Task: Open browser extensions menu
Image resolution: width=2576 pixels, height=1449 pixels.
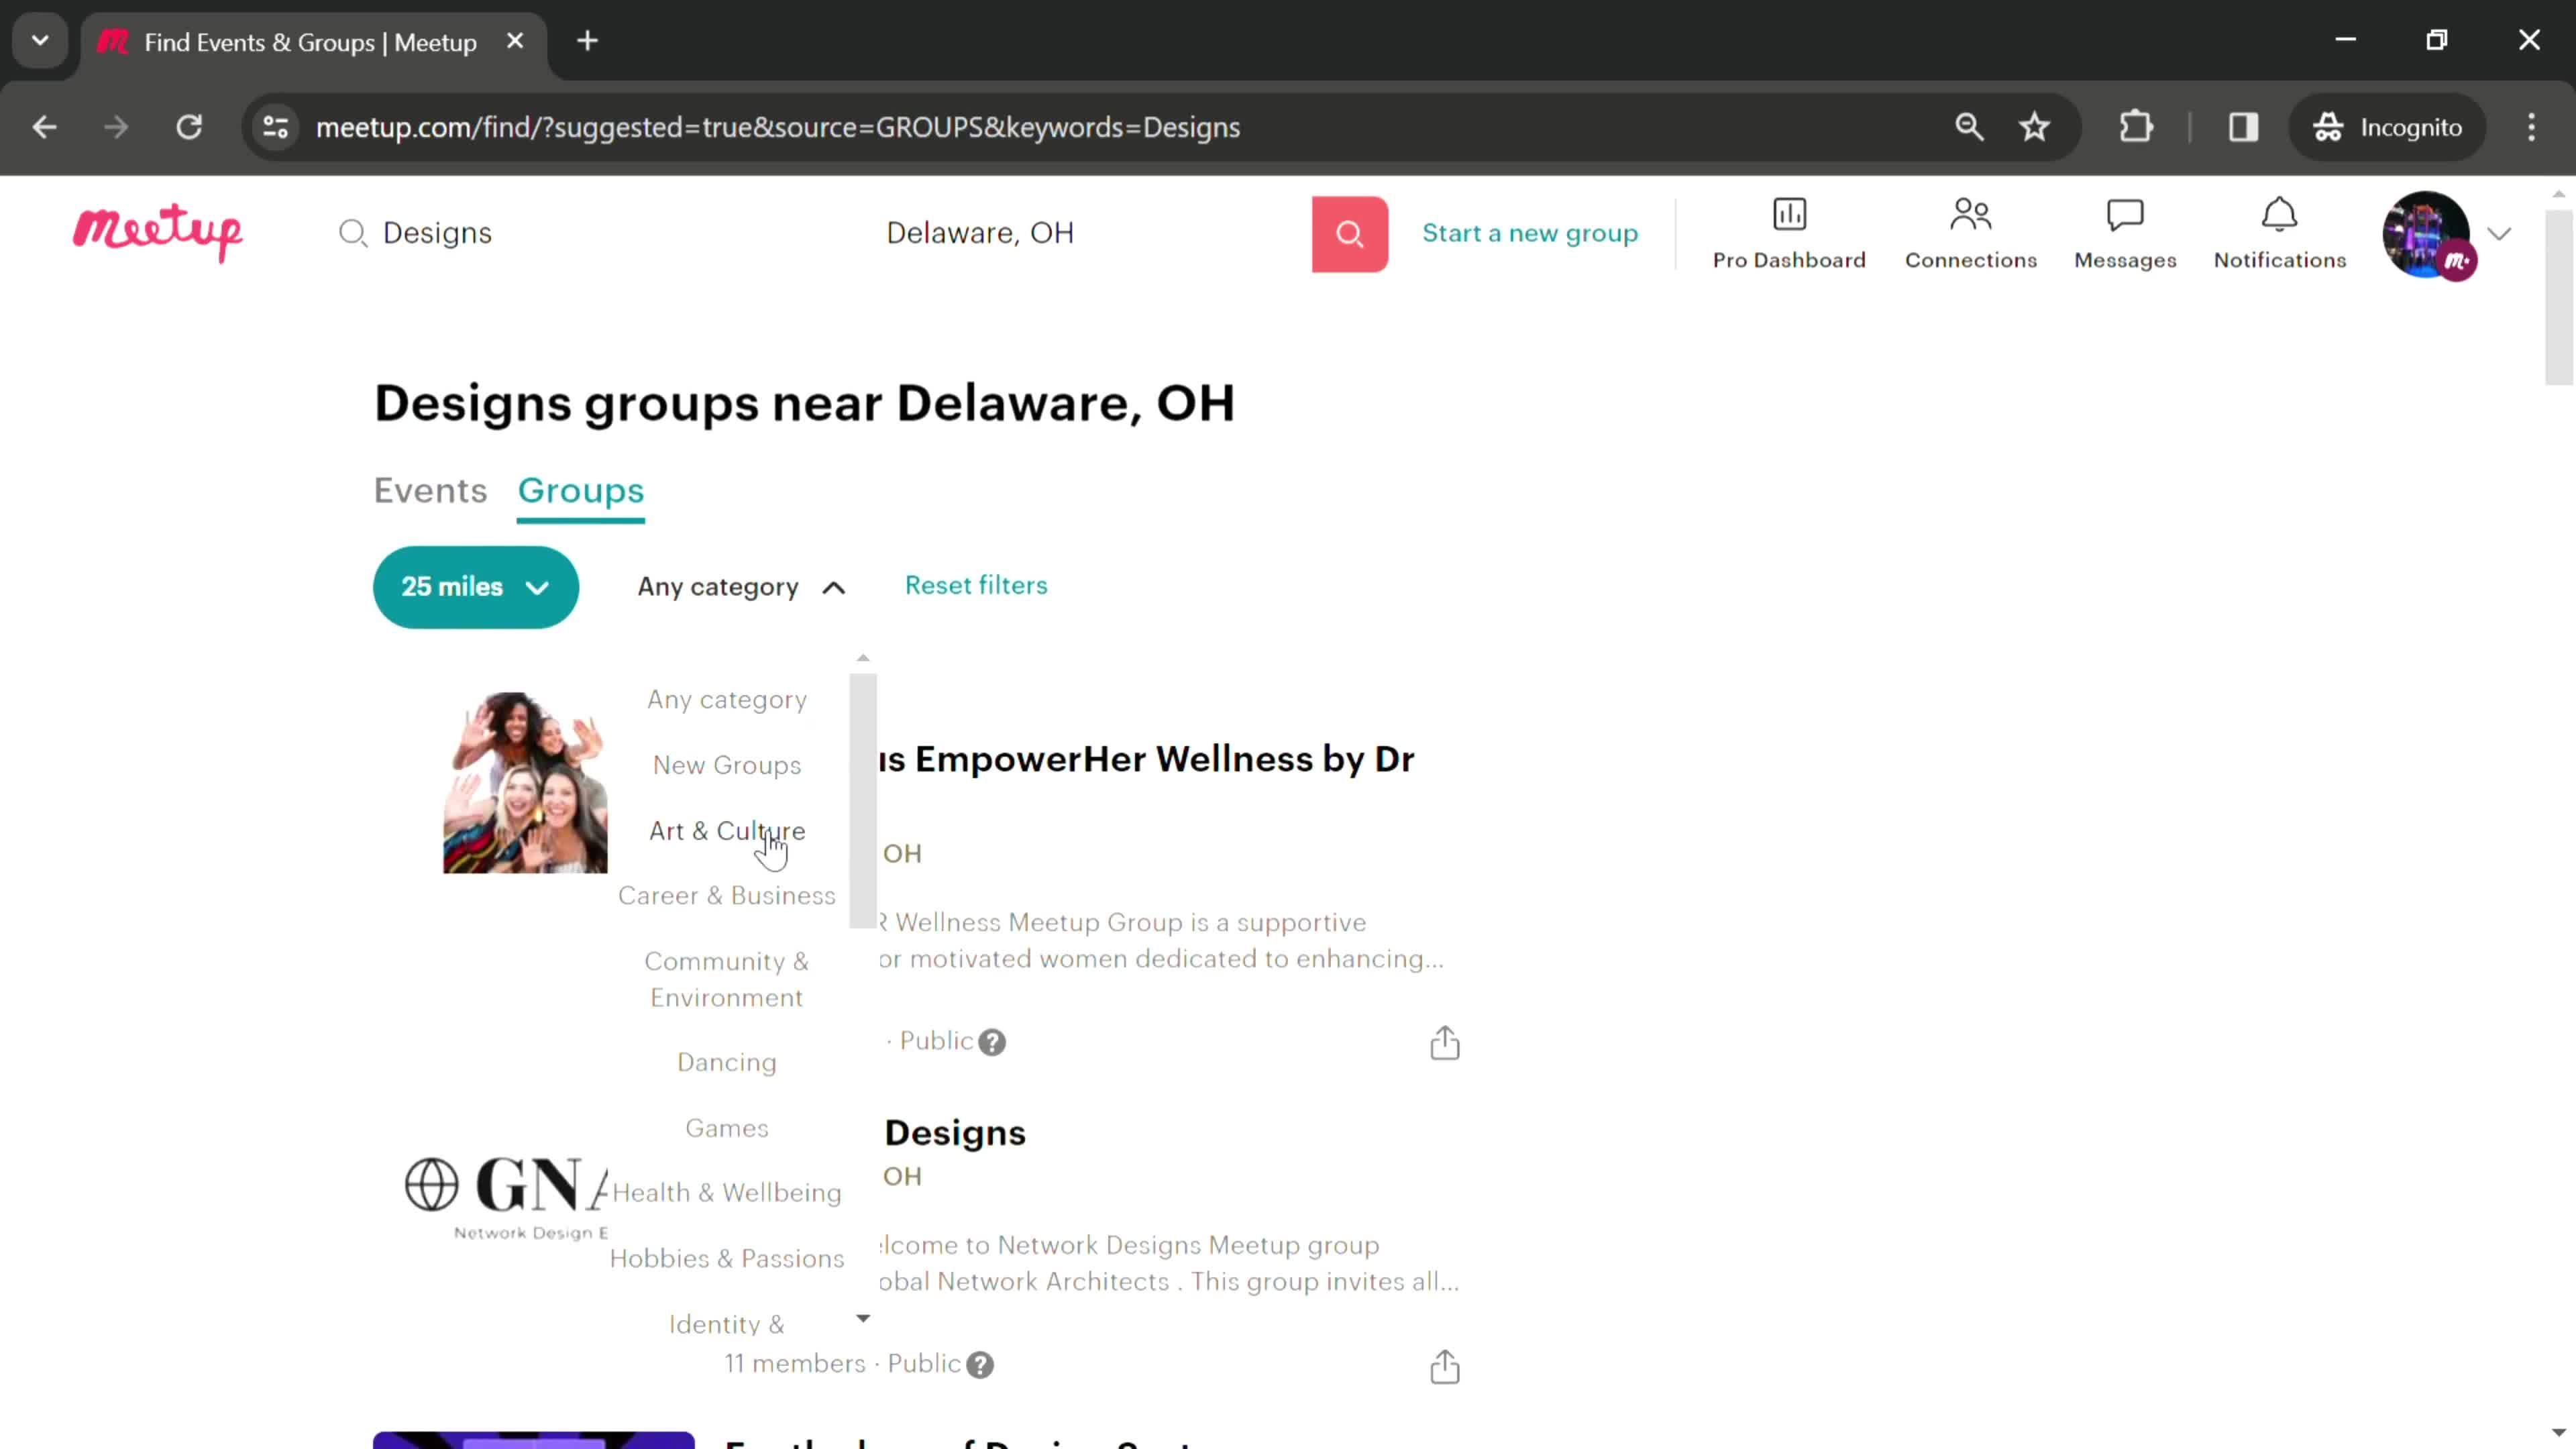Action: (2136, 127)
